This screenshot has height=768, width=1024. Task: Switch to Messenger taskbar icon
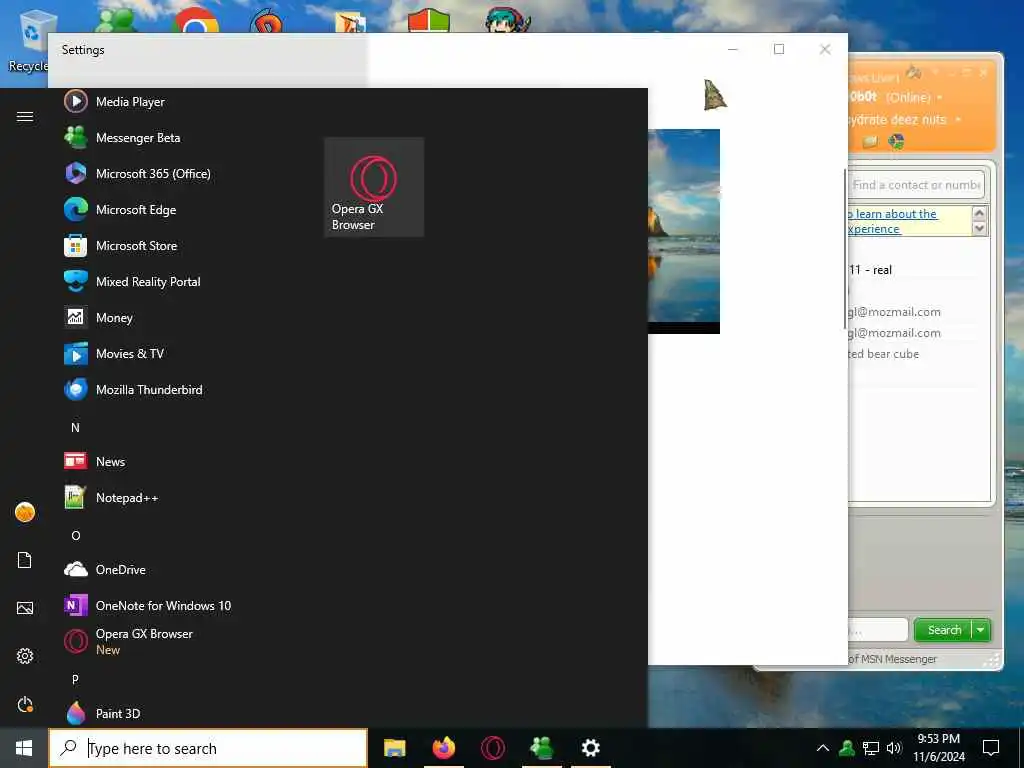pos(542,748)
